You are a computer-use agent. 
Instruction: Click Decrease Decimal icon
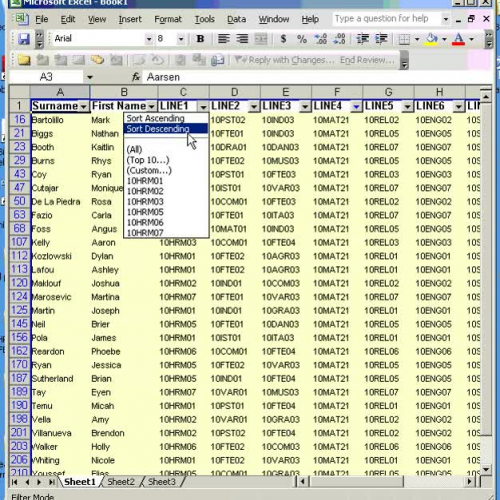[x=339, y=39]
